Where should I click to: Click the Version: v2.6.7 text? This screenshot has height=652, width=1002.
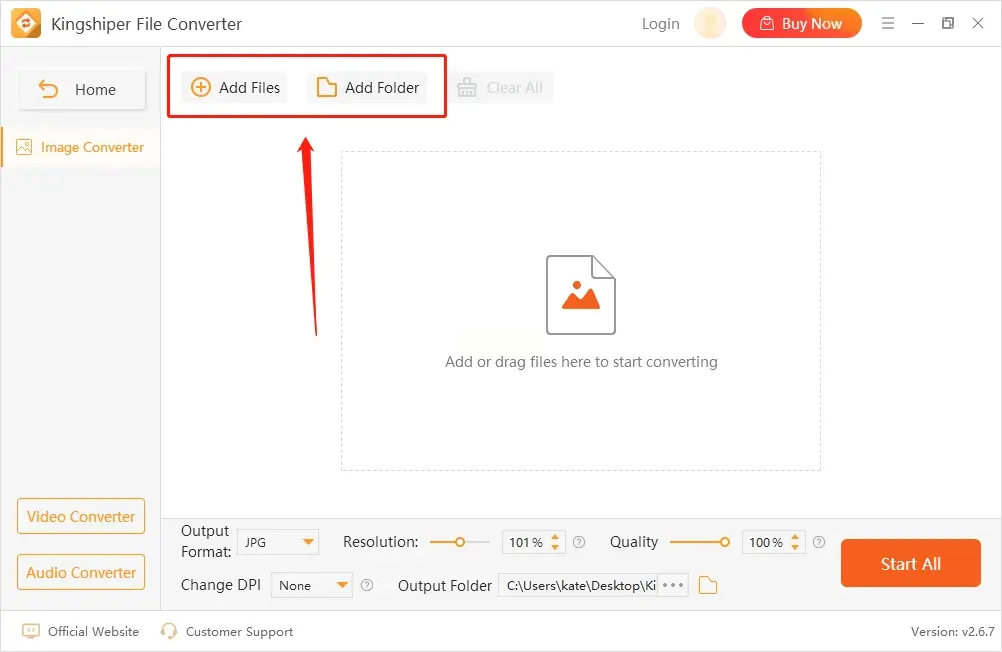click(952, 632)
